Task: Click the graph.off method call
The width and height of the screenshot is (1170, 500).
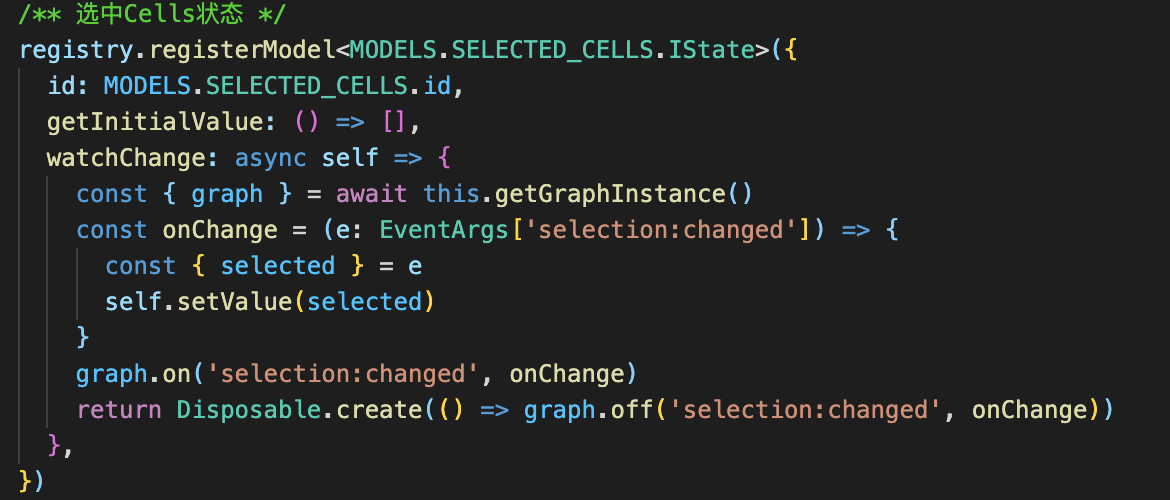Action: point(588,410)
